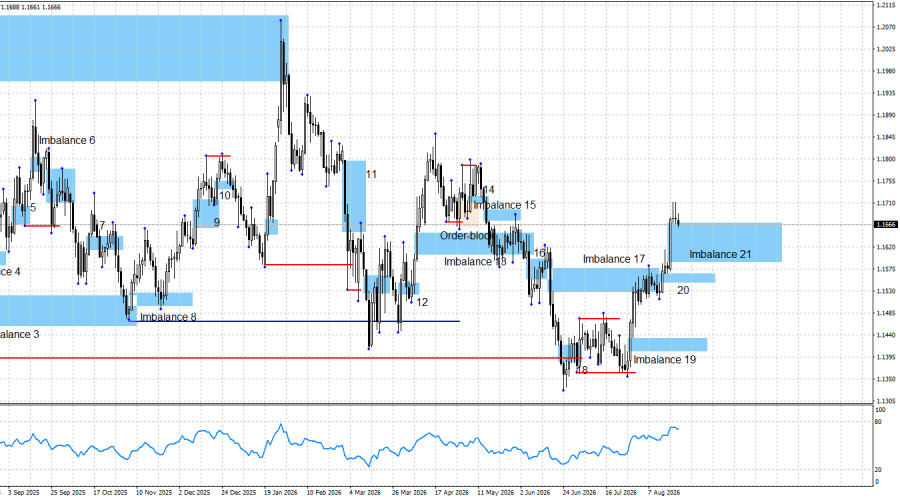
Task: Click price axis value 1.2115
Action: pyautogui.click(x=886, y=5)
